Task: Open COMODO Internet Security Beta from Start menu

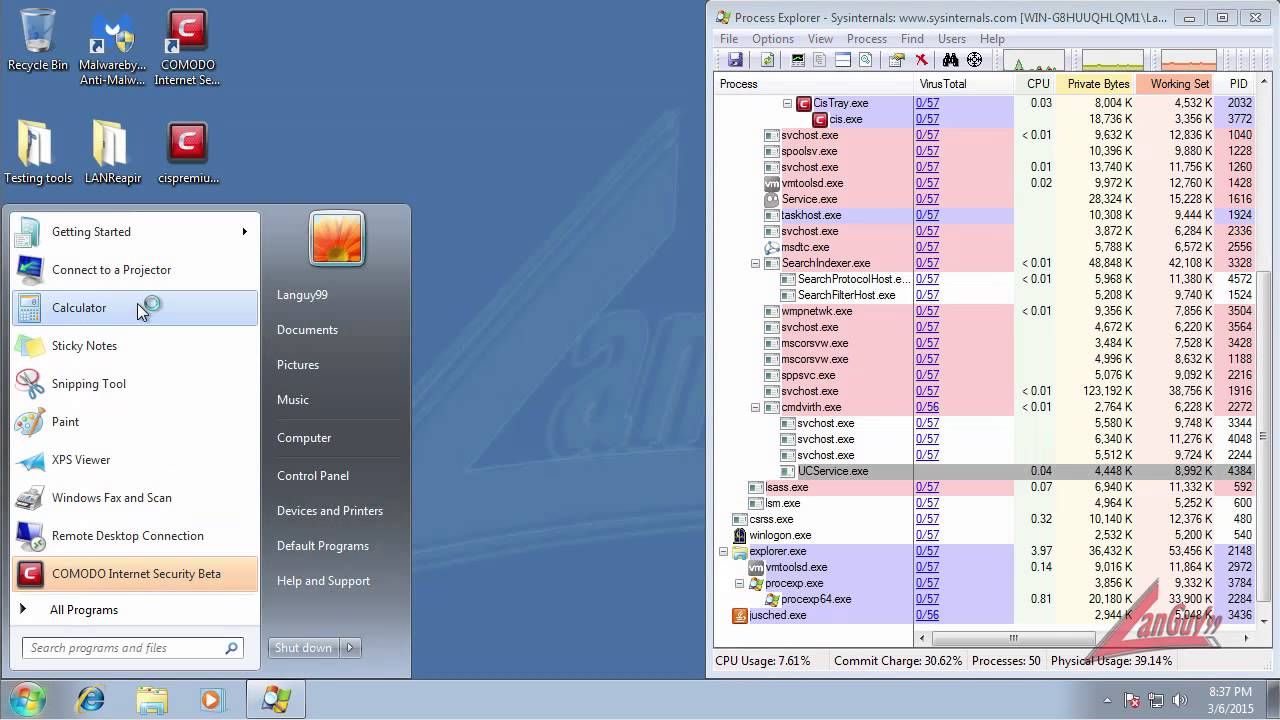Action: click(135, 574)
